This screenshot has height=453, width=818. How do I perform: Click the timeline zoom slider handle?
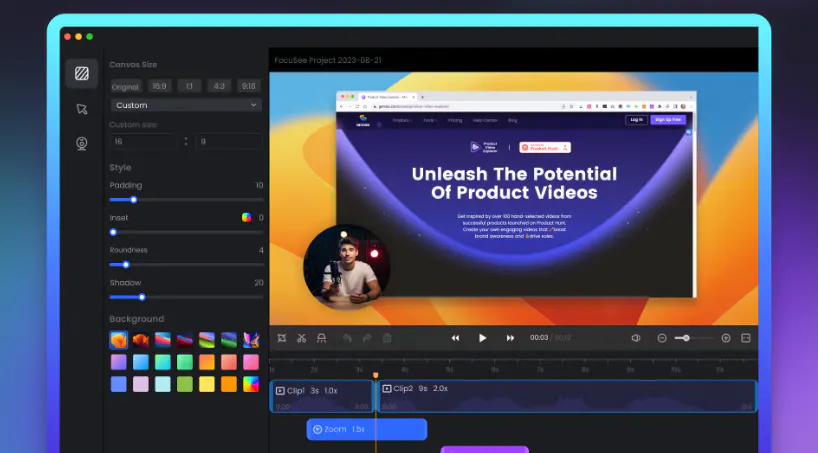tap(687, 338)
